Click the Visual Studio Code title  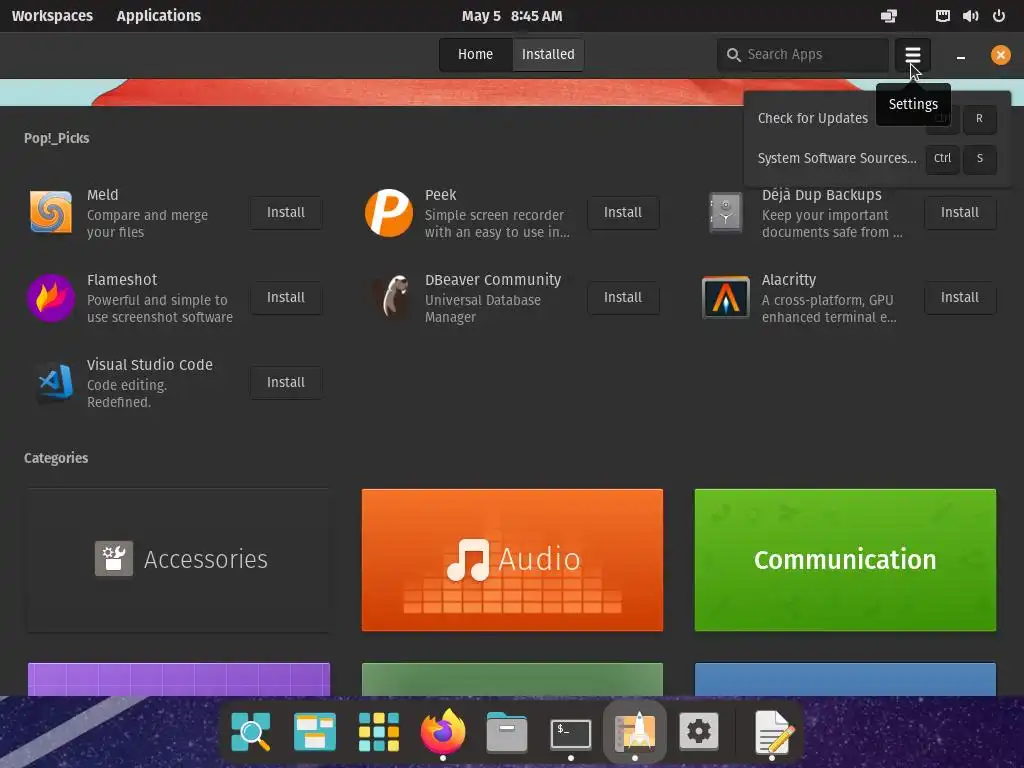click(x=150, y=364)
